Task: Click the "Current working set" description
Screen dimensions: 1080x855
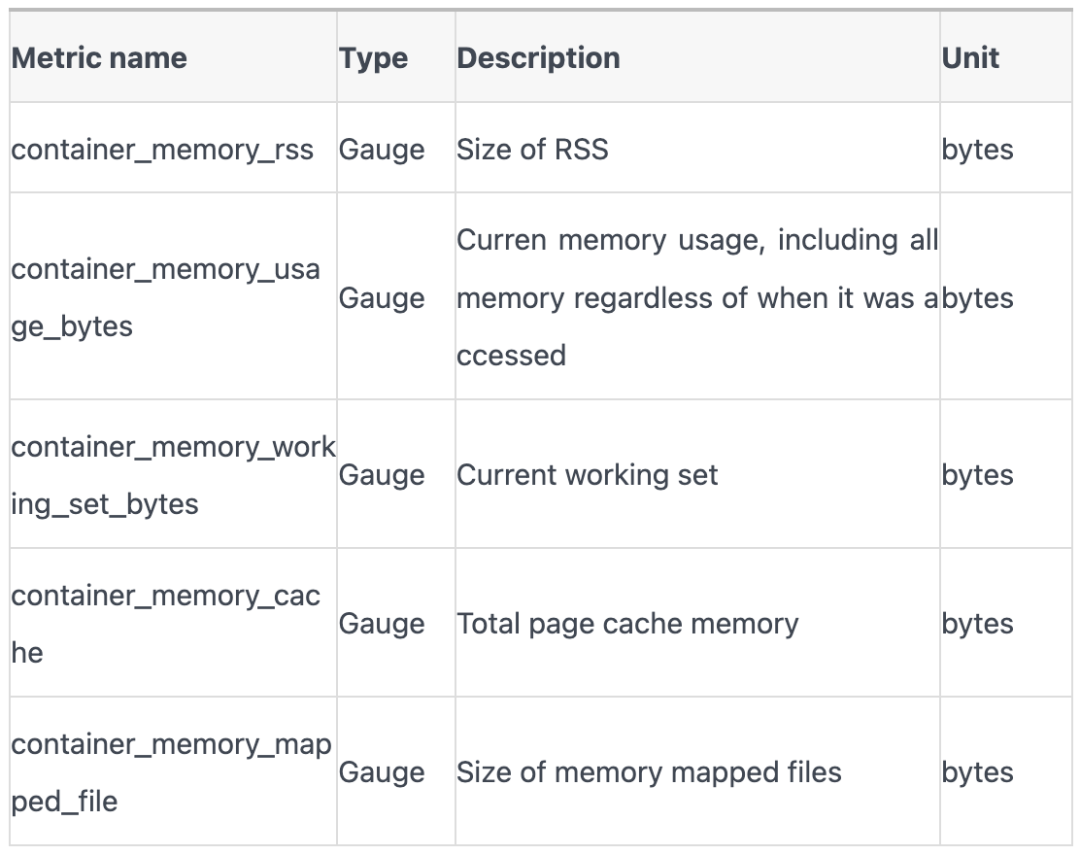Action: [x=587, y=475]
